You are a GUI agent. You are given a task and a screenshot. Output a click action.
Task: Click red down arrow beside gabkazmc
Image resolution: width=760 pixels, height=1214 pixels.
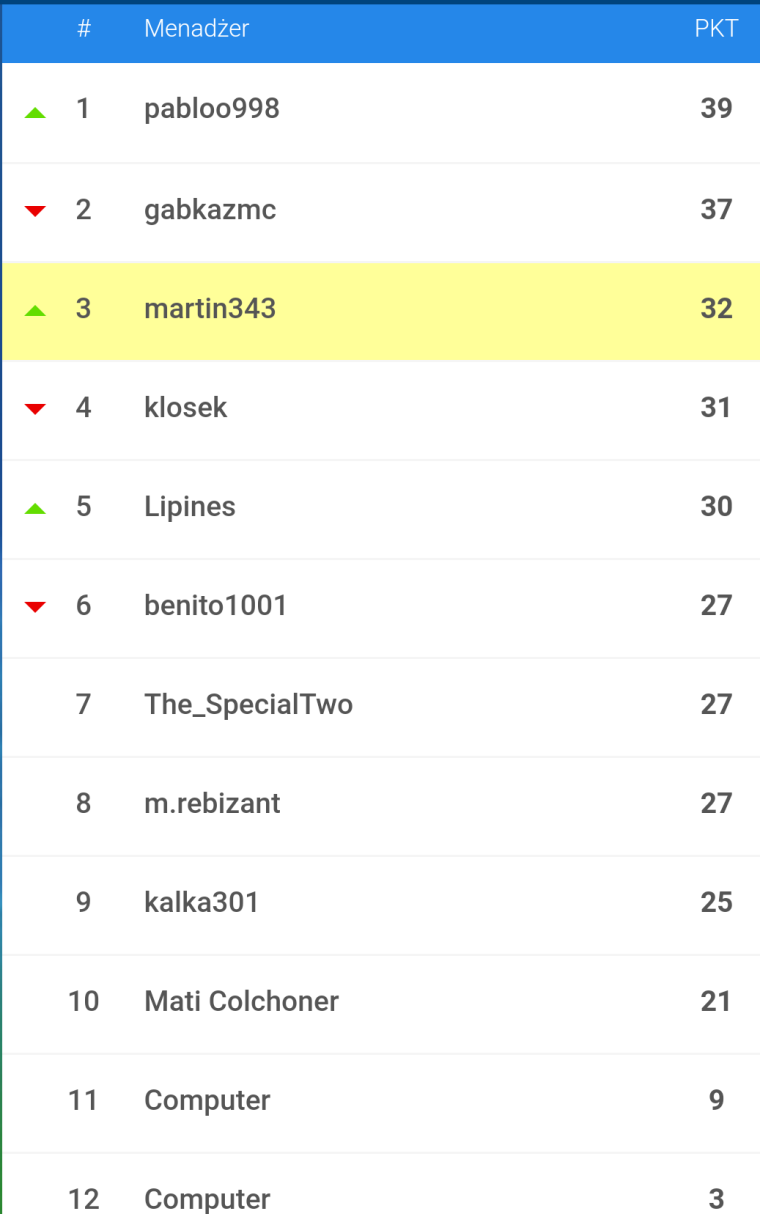[x=35, y=211]
